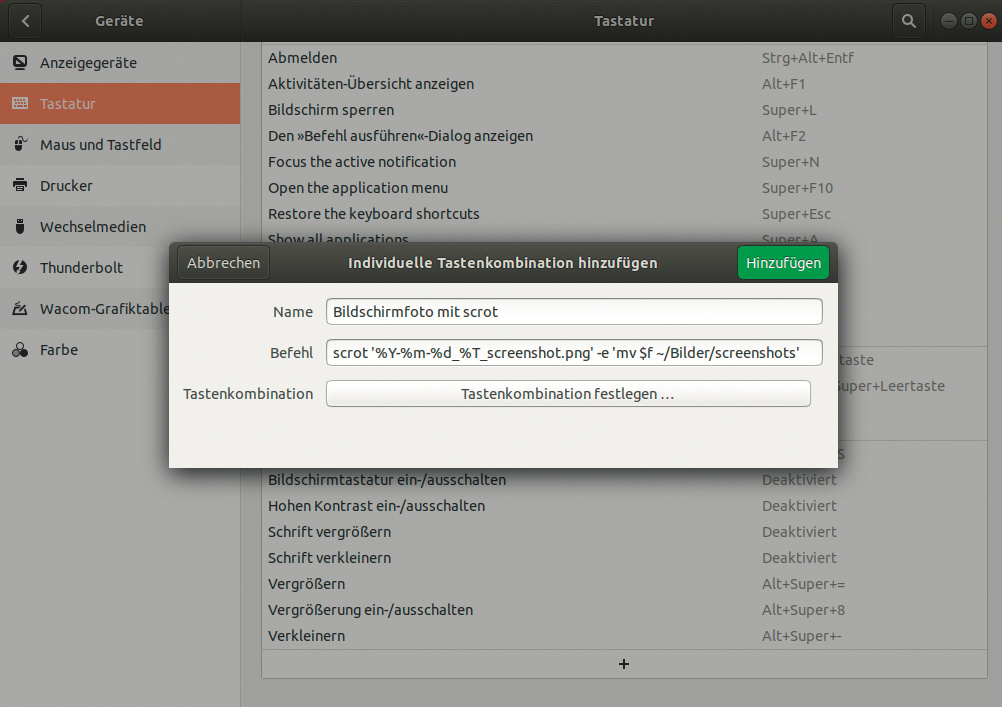Cancel the dialog with Abbrechen
The height and width of the screenshot is (707, 1002).
pyautogui.click(x=224, y=263)
